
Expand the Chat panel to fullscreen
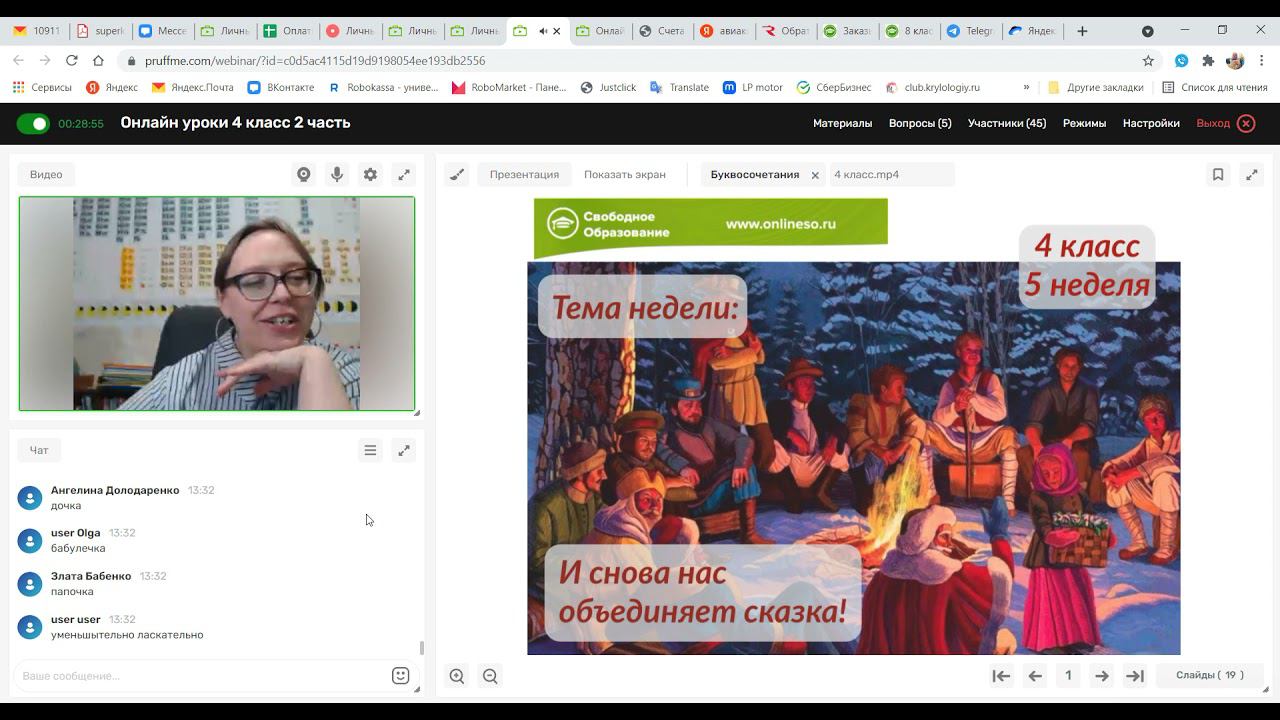[404, 450]
